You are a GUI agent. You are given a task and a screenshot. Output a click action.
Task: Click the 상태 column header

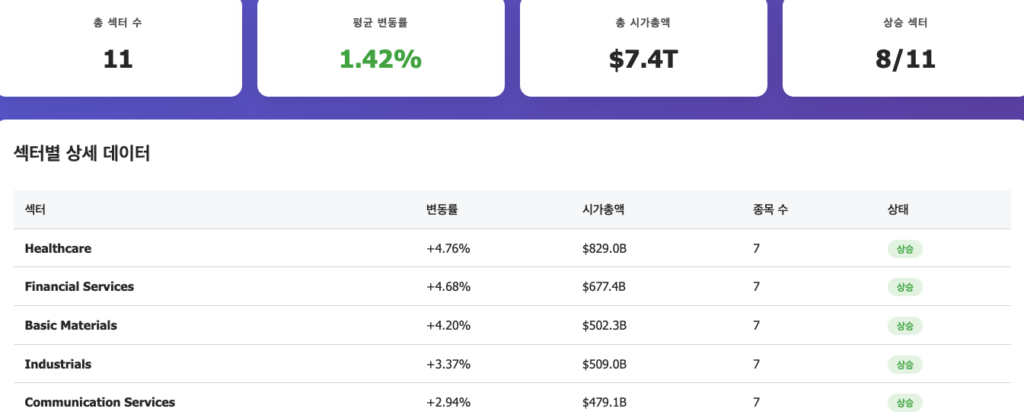tap(897, 210)
